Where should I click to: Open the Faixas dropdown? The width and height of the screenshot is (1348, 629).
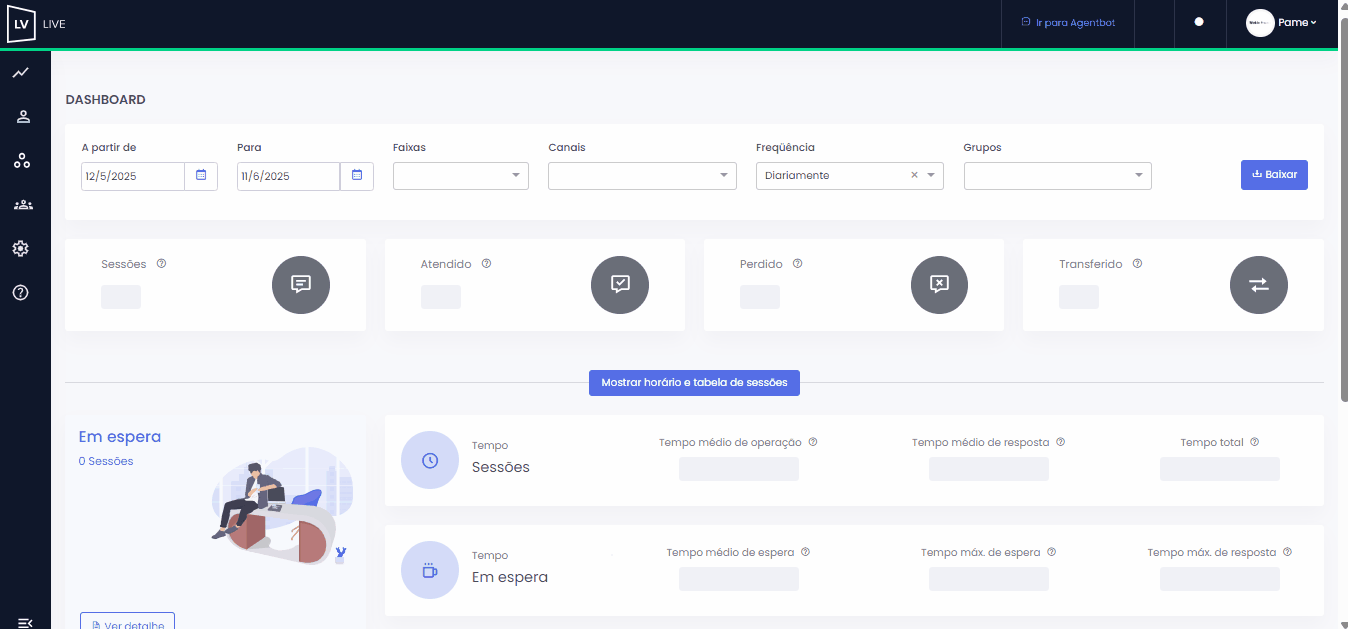(461, 176)
